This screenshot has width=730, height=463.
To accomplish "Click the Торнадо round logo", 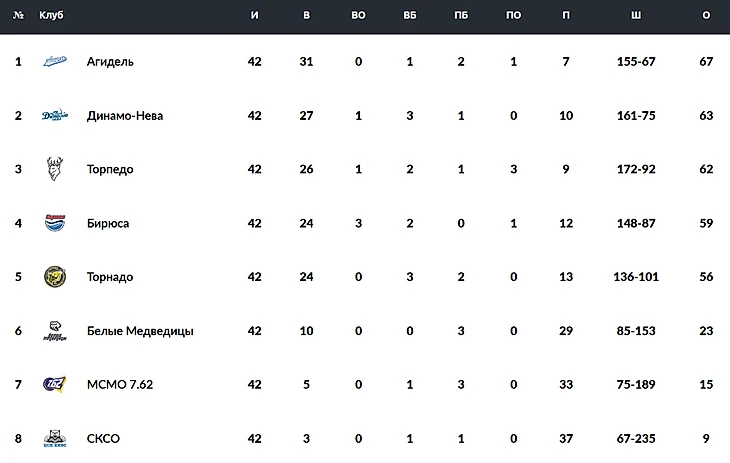I will pyautogui.click(x=54, y=277).
